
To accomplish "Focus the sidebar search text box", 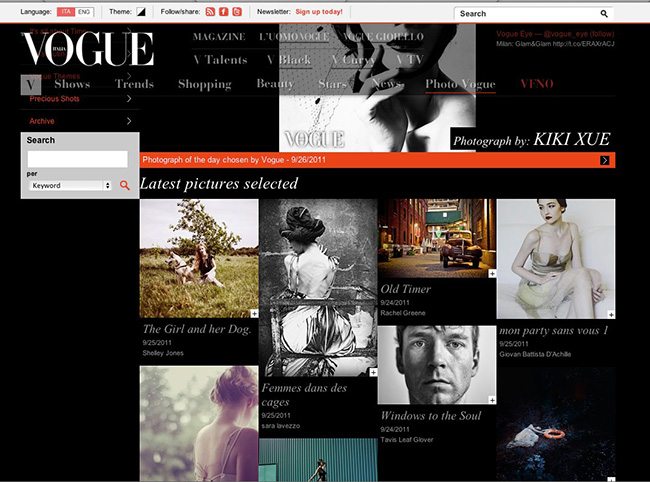I will click(x=78, y=159).
